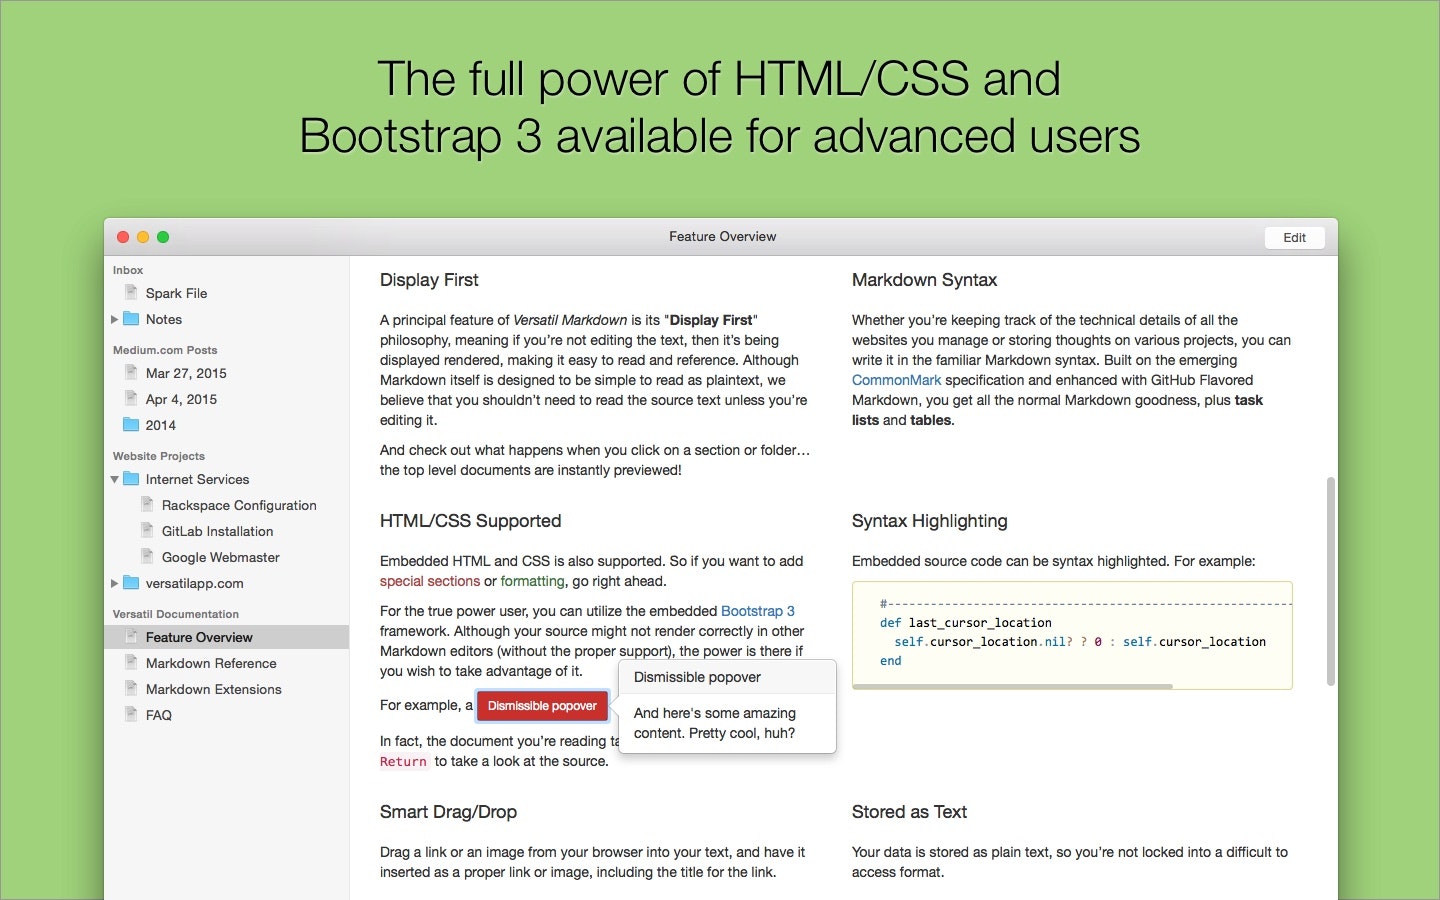Click the yellow minimize window button
Screen dimensions: 1440x900
click(143, 237)
